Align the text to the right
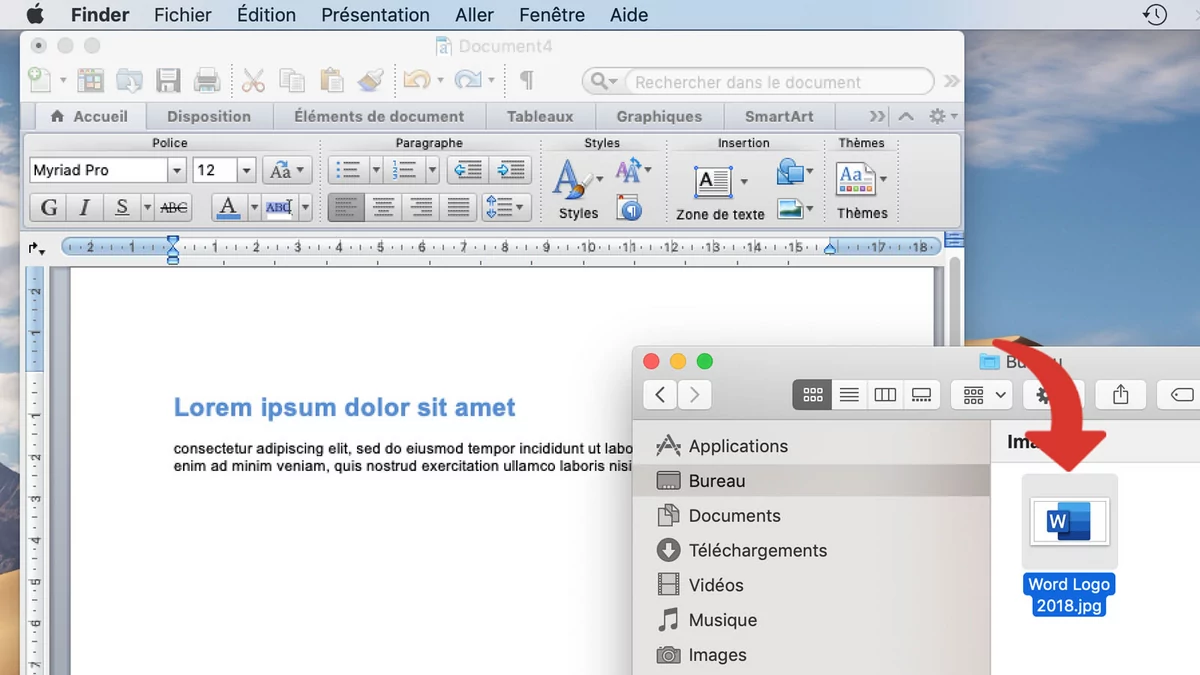 [x=421, y=207]
